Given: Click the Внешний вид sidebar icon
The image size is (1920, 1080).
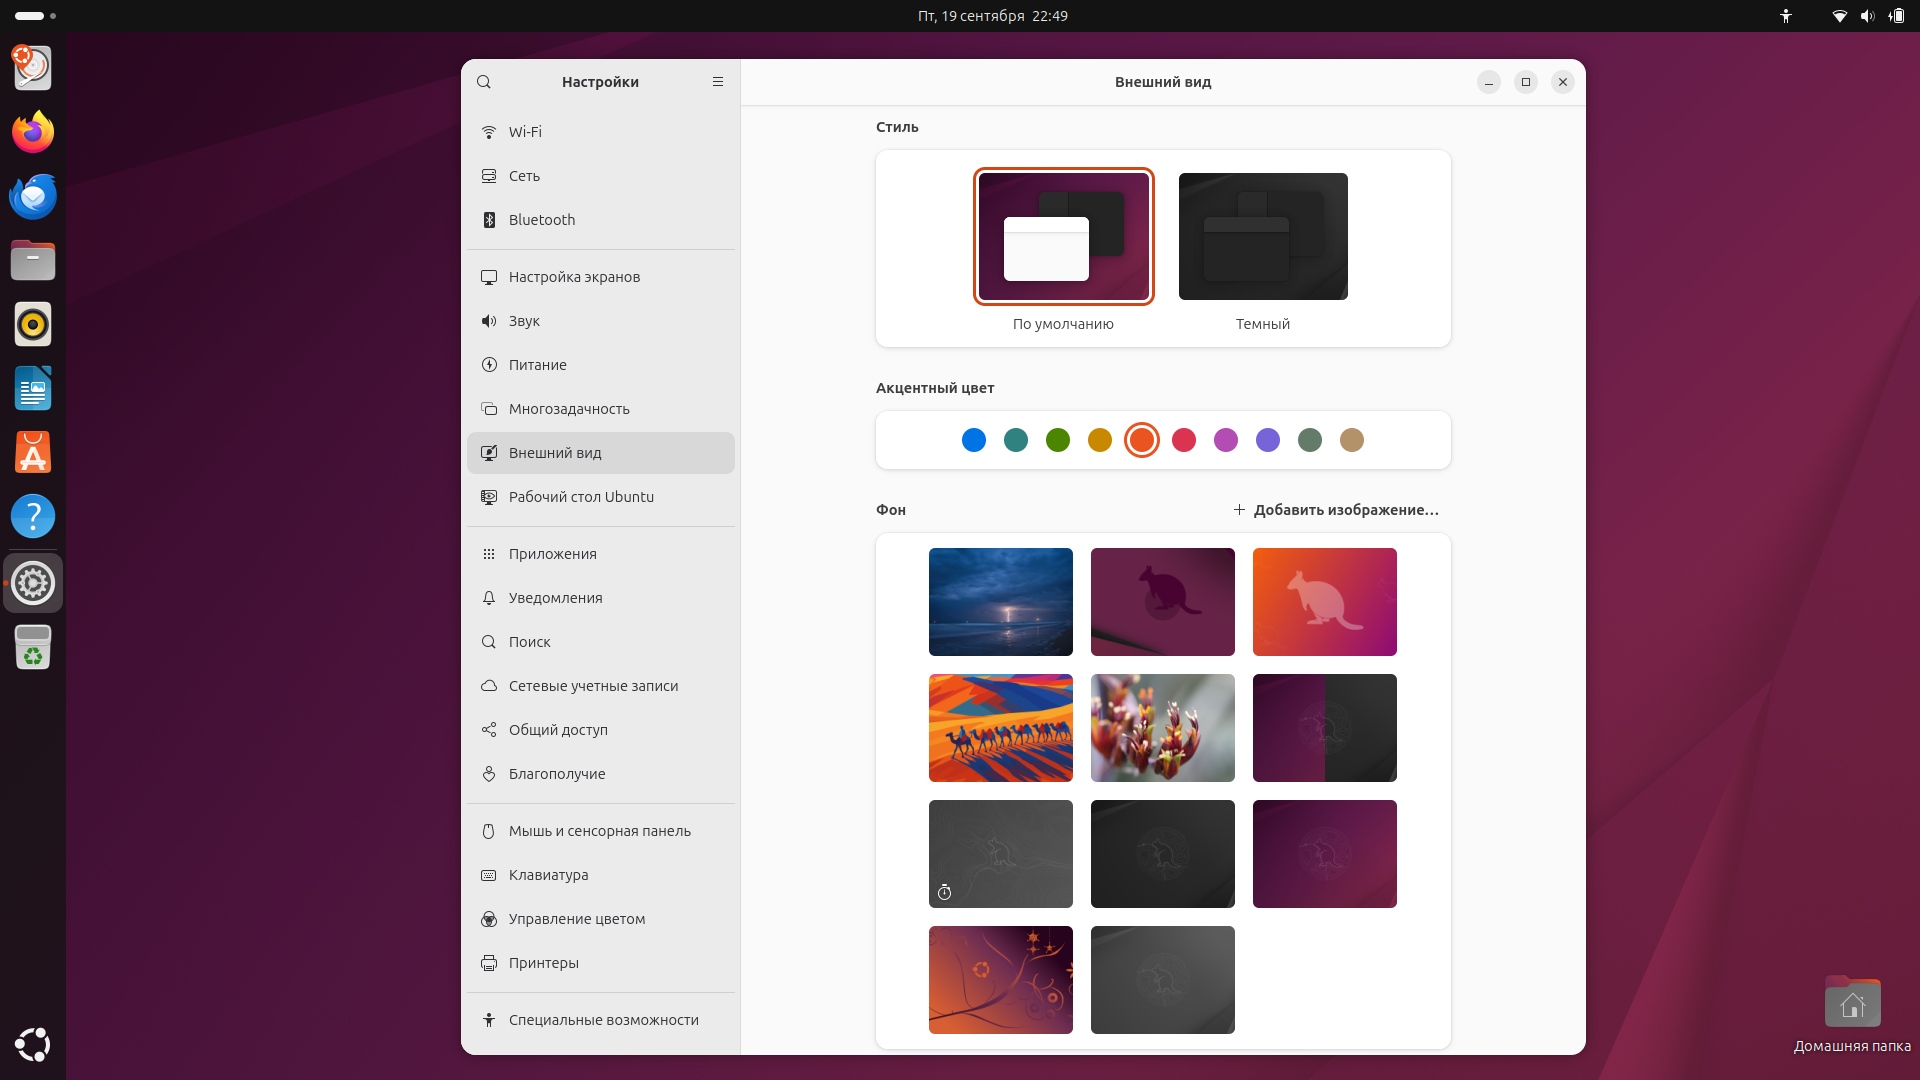Looking at the screenshot, I should click(x=489, y=453).
